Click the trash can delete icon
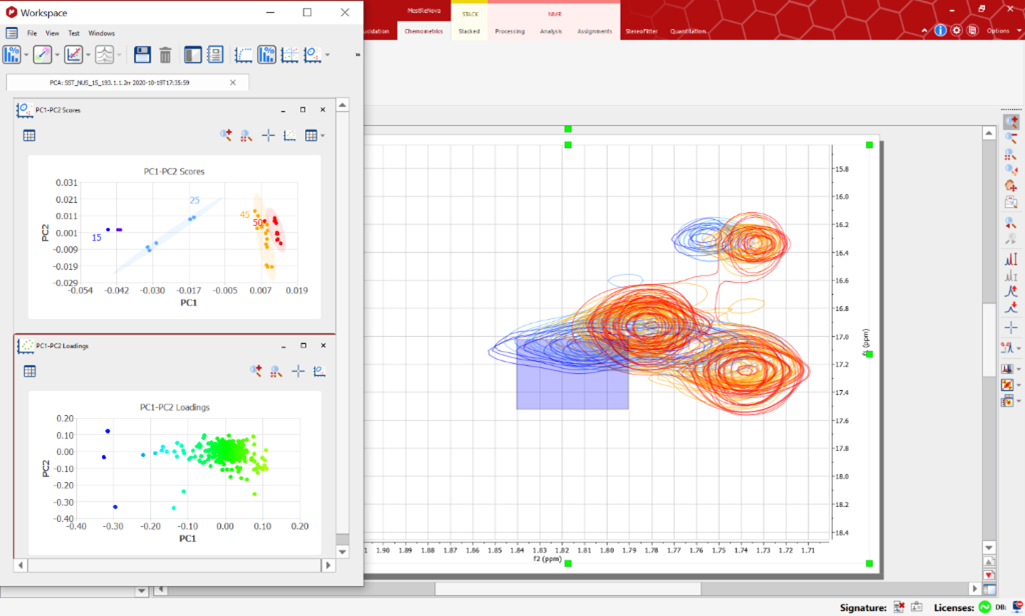 point(165,55)
